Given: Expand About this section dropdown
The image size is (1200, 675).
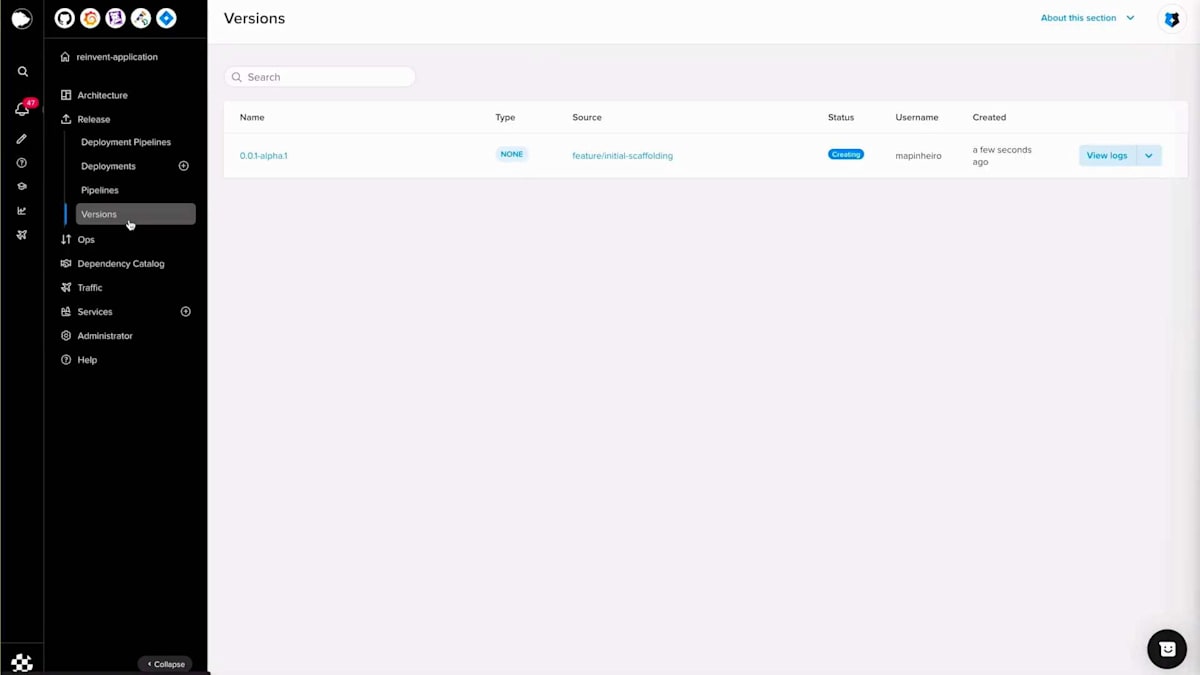Looking at the screenshot, I should coord(1087,18).
